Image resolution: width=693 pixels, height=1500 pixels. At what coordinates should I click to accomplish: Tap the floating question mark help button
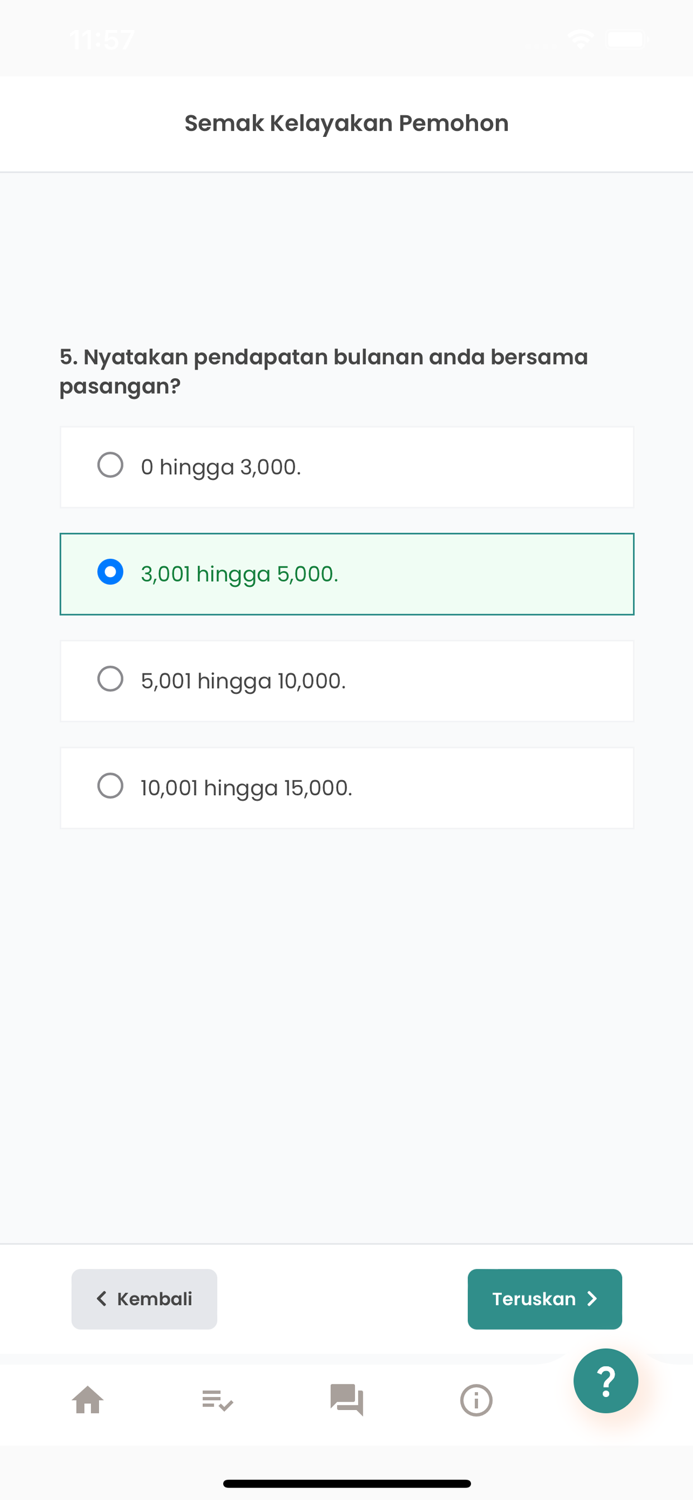[605, 1381]
